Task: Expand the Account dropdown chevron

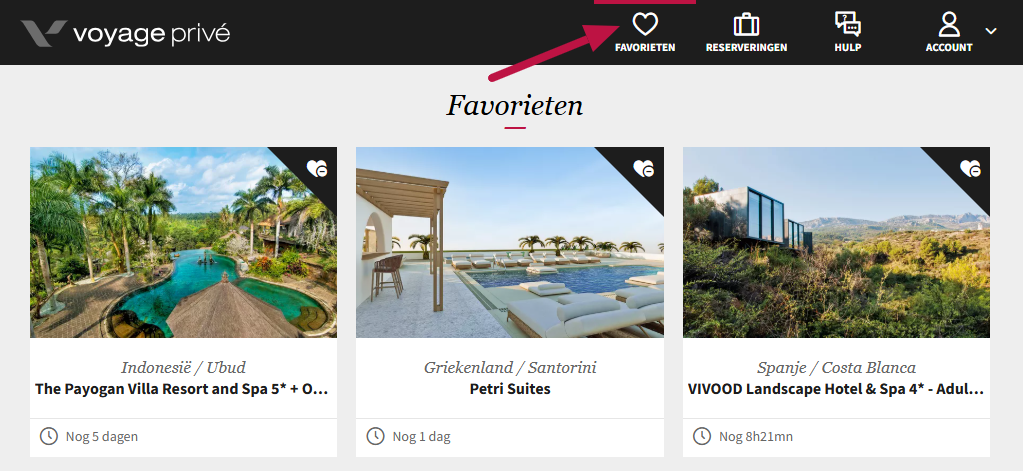Action: (x=991, y=31)
